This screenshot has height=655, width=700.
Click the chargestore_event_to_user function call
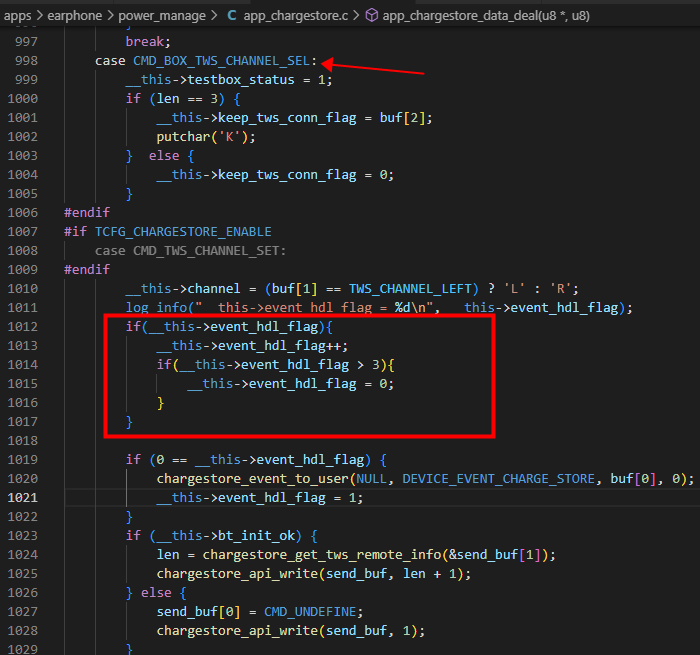coord(252,479)
